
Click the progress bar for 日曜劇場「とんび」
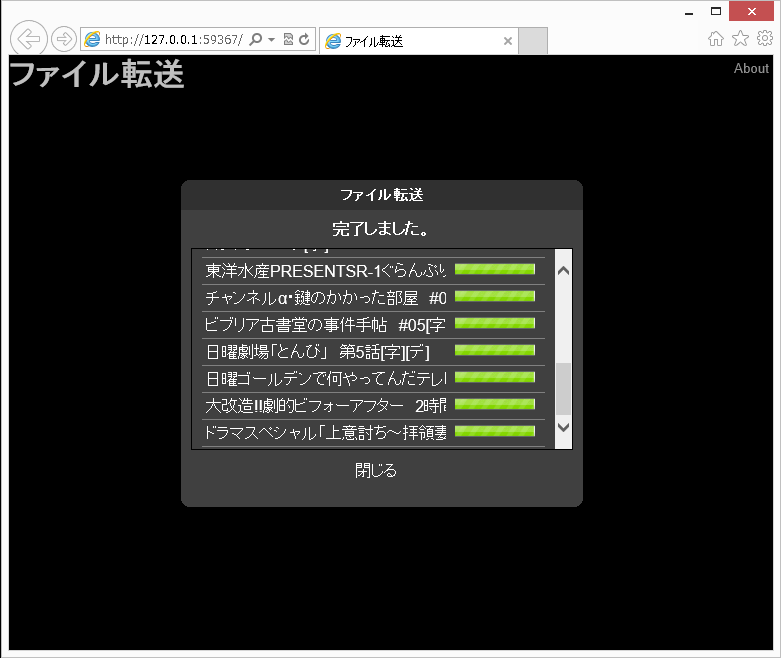coord(495,351)
